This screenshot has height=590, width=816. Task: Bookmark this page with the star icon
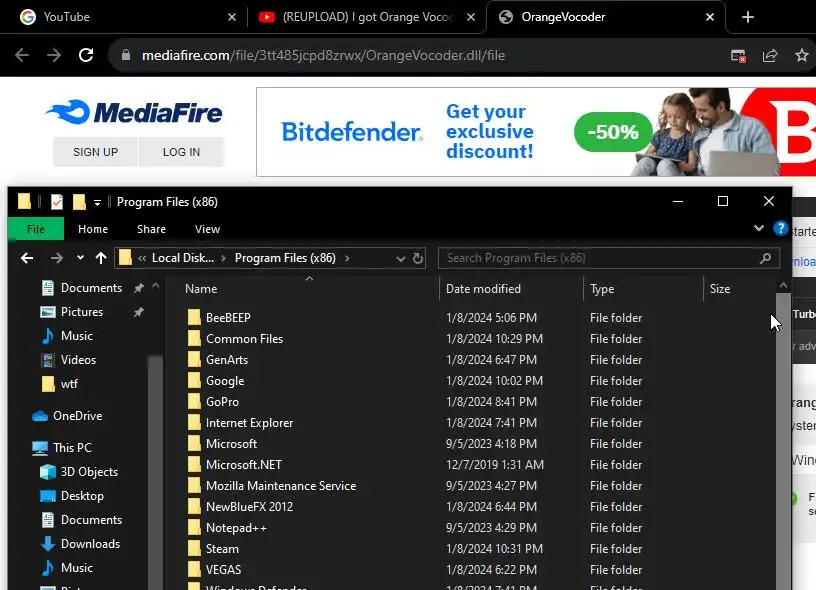(802, 55)
